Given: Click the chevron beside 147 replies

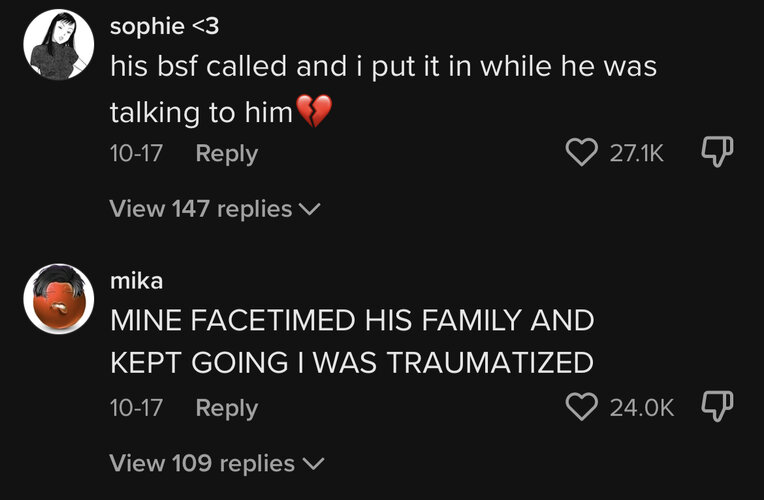Looking at the screenshot, I should [x=309, y=210].
